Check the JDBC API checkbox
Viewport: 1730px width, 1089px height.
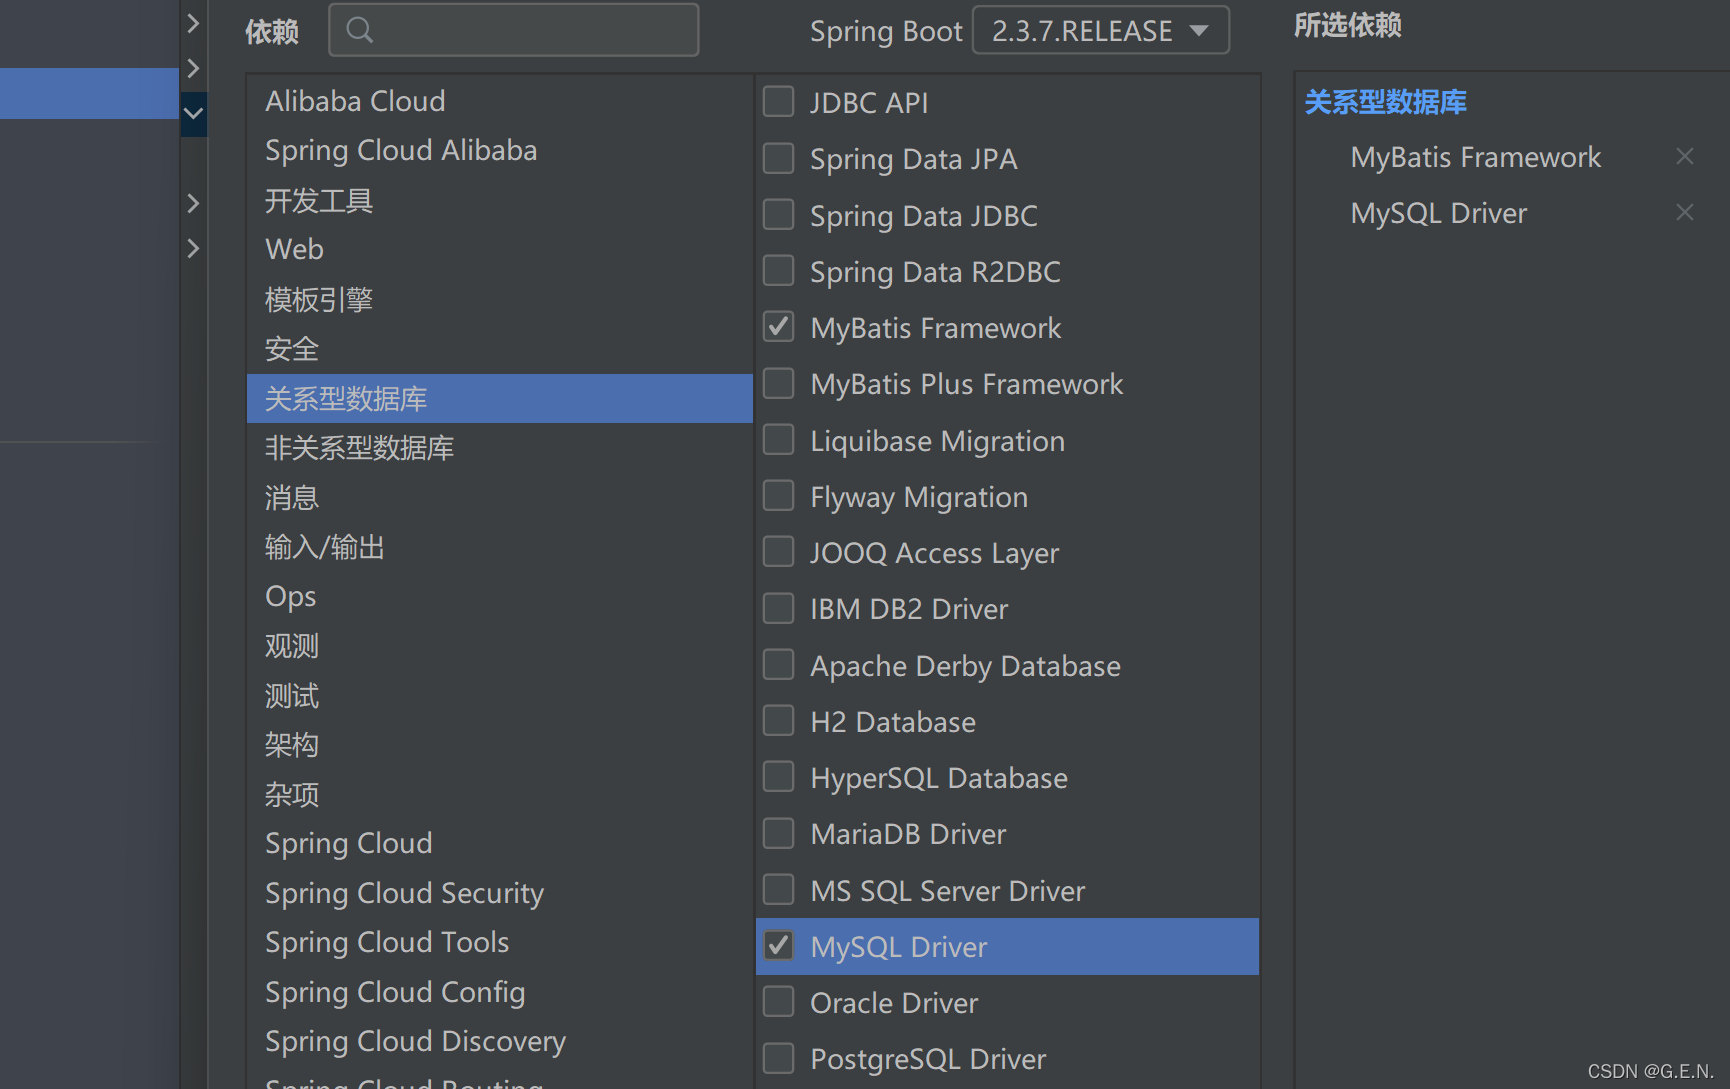(778, 102)
